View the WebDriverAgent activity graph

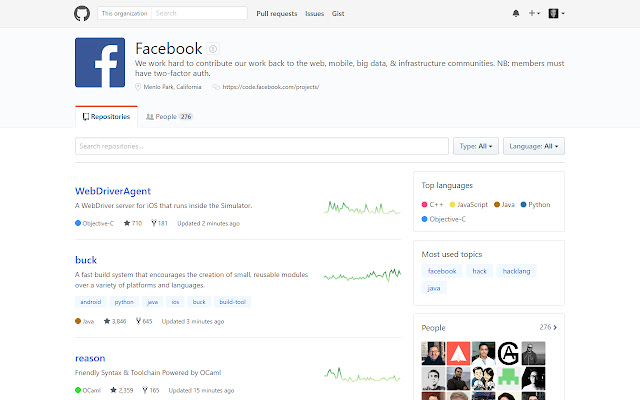click(362, 208)
